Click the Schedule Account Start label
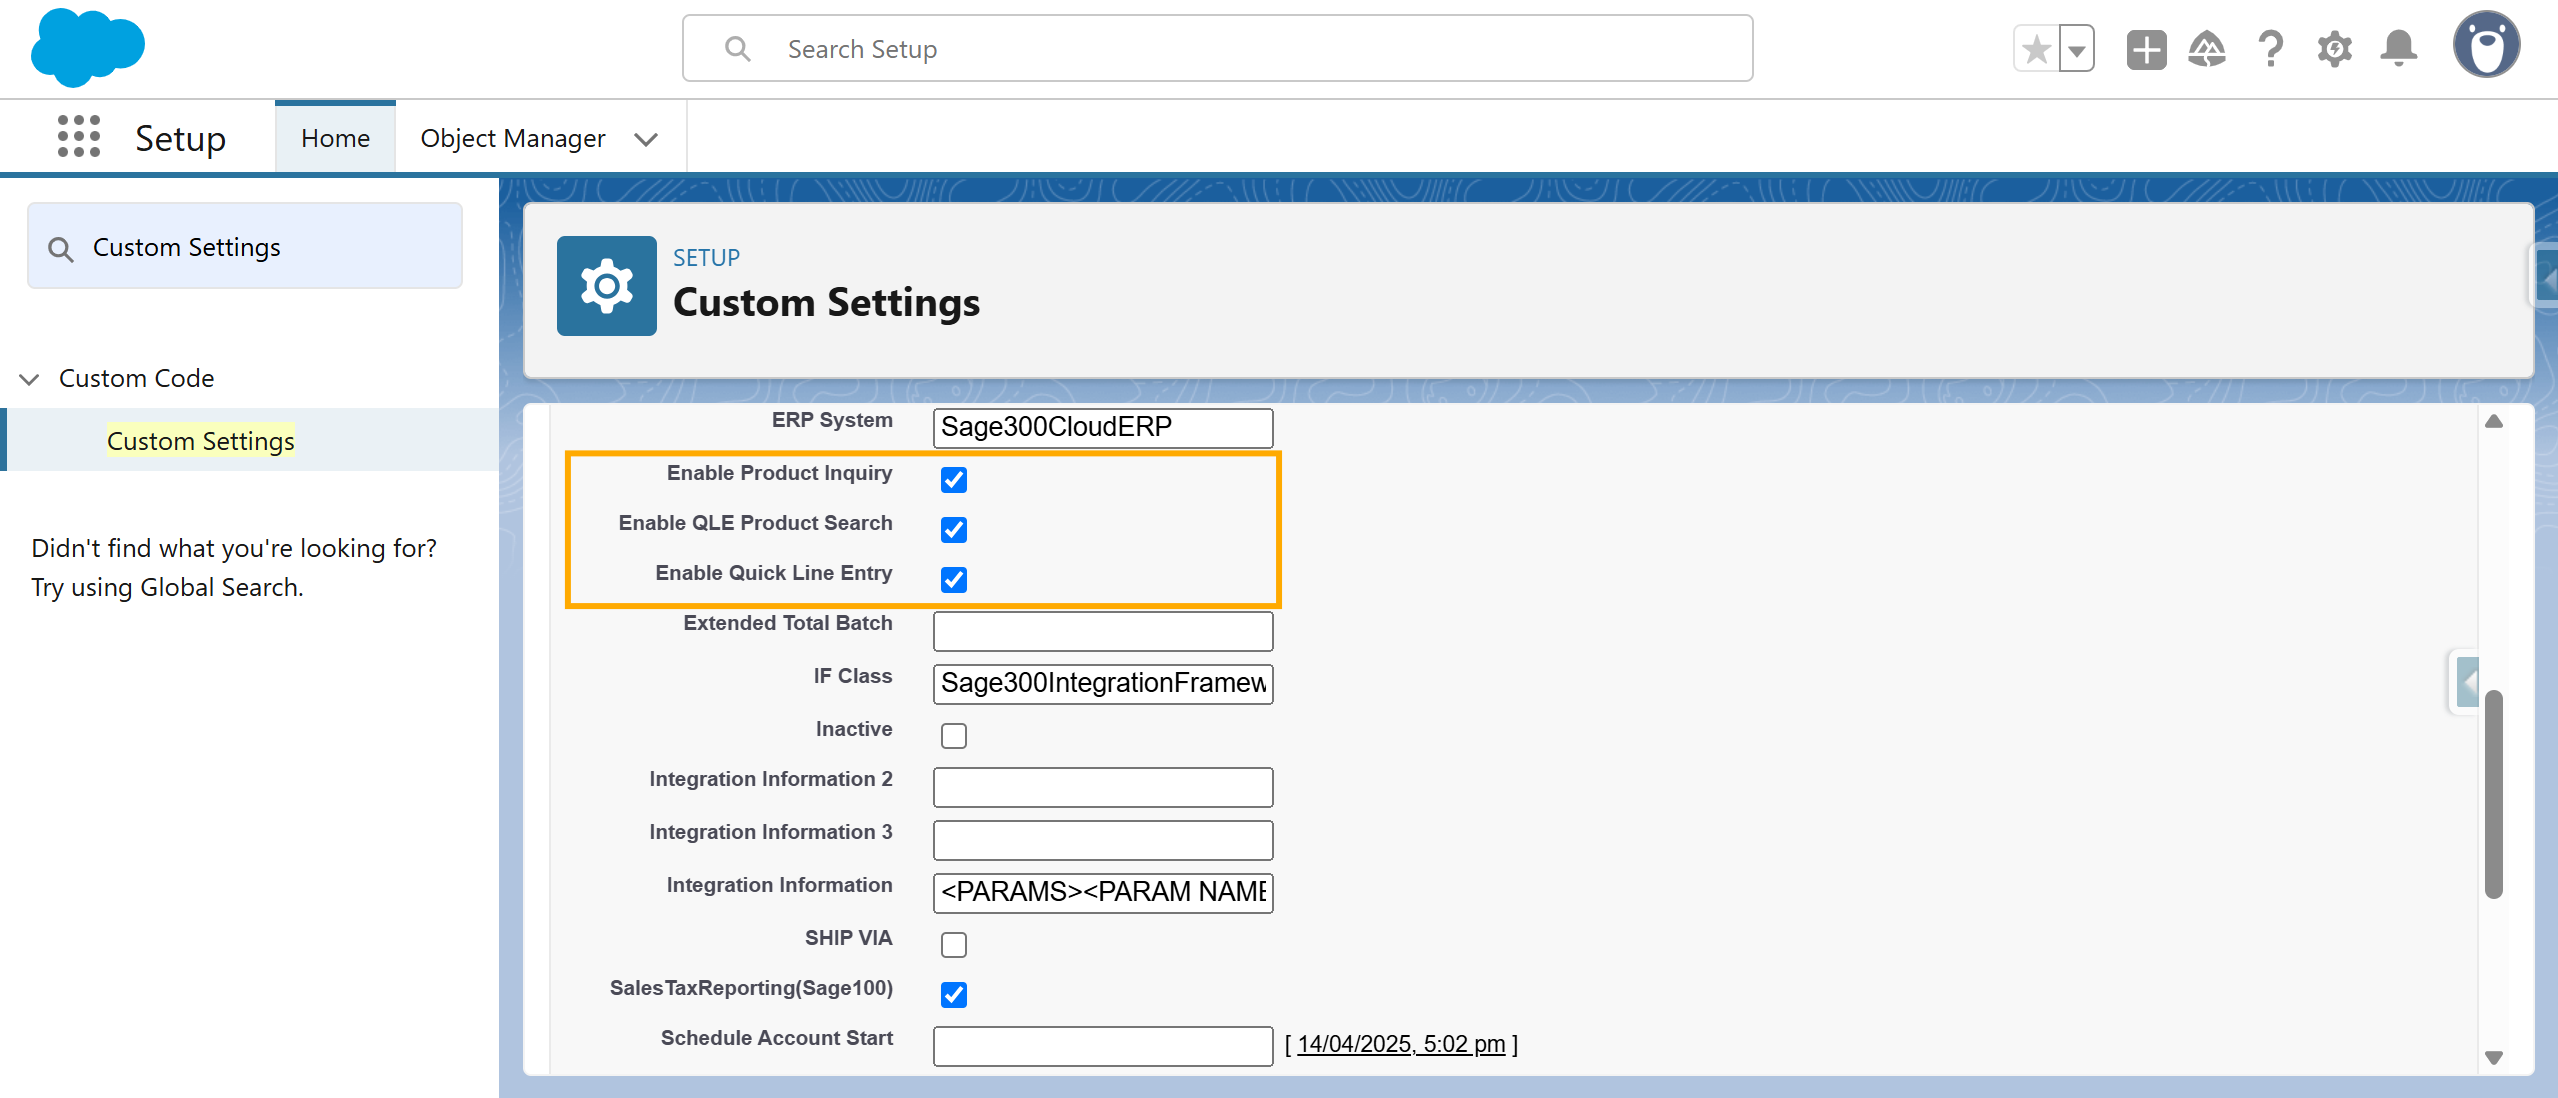Image resolution: width=2558 pixels, height=1098 pixels. [x=776, y=1038]
